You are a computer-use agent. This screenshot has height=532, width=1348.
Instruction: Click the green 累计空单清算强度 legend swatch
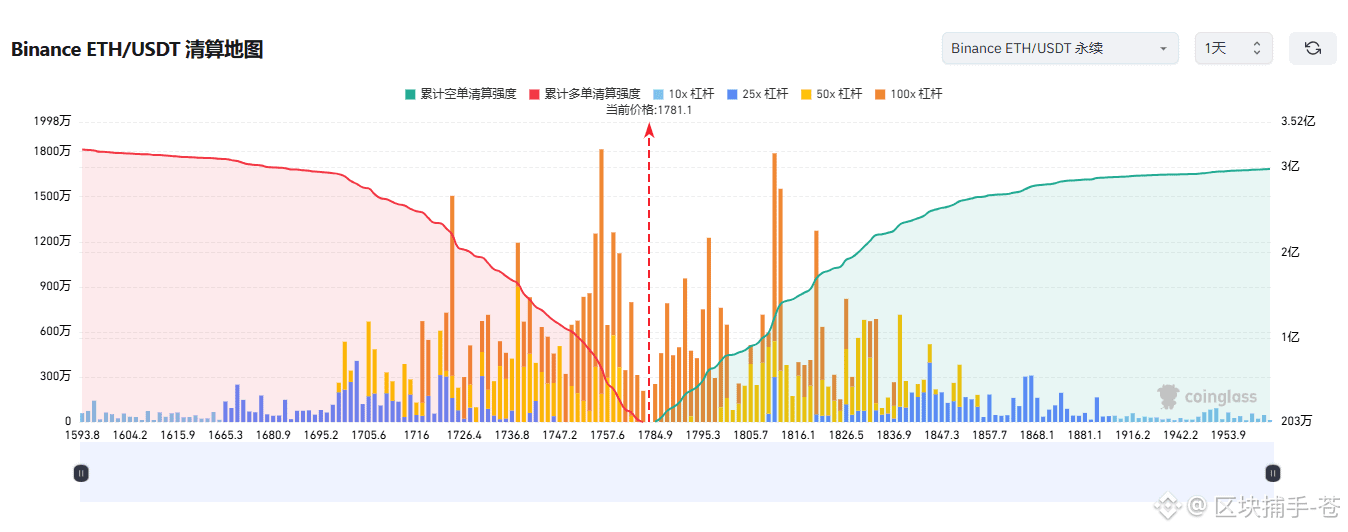[x=410, y=94]
